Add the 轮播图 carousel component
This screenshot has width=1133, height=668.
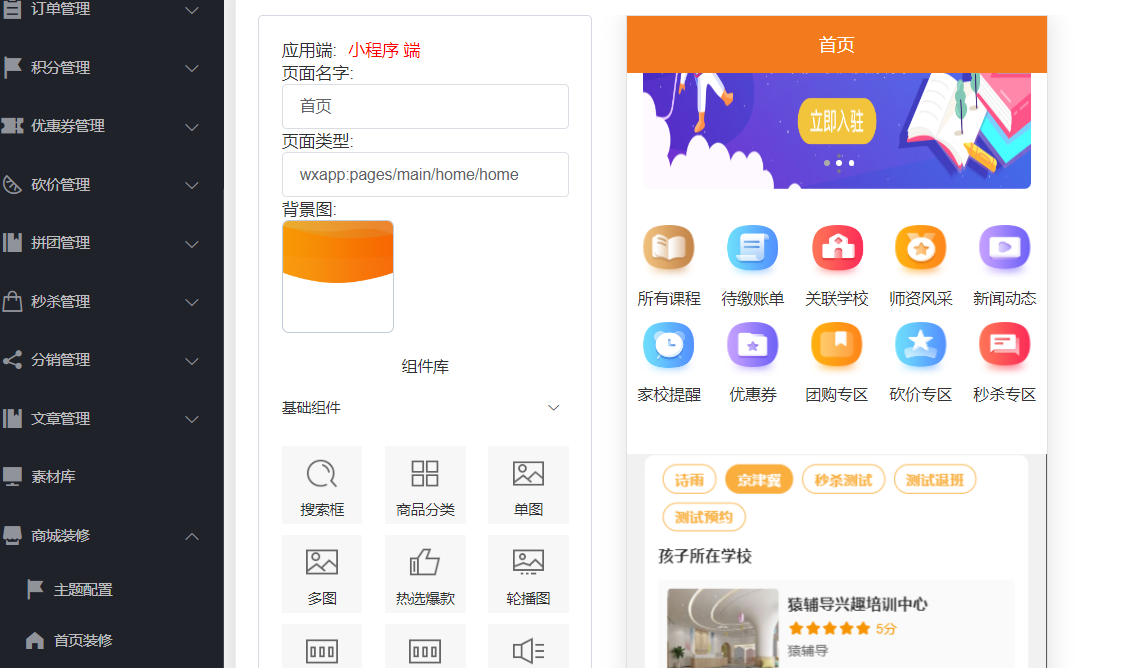pos(528,574)
